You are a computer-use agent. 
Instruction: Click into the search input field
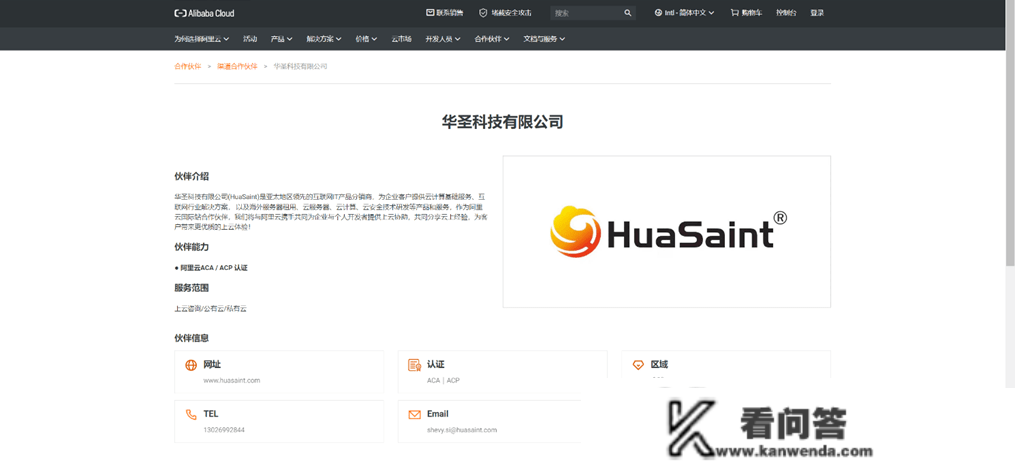pyautogui.click(x=585, y=13)
